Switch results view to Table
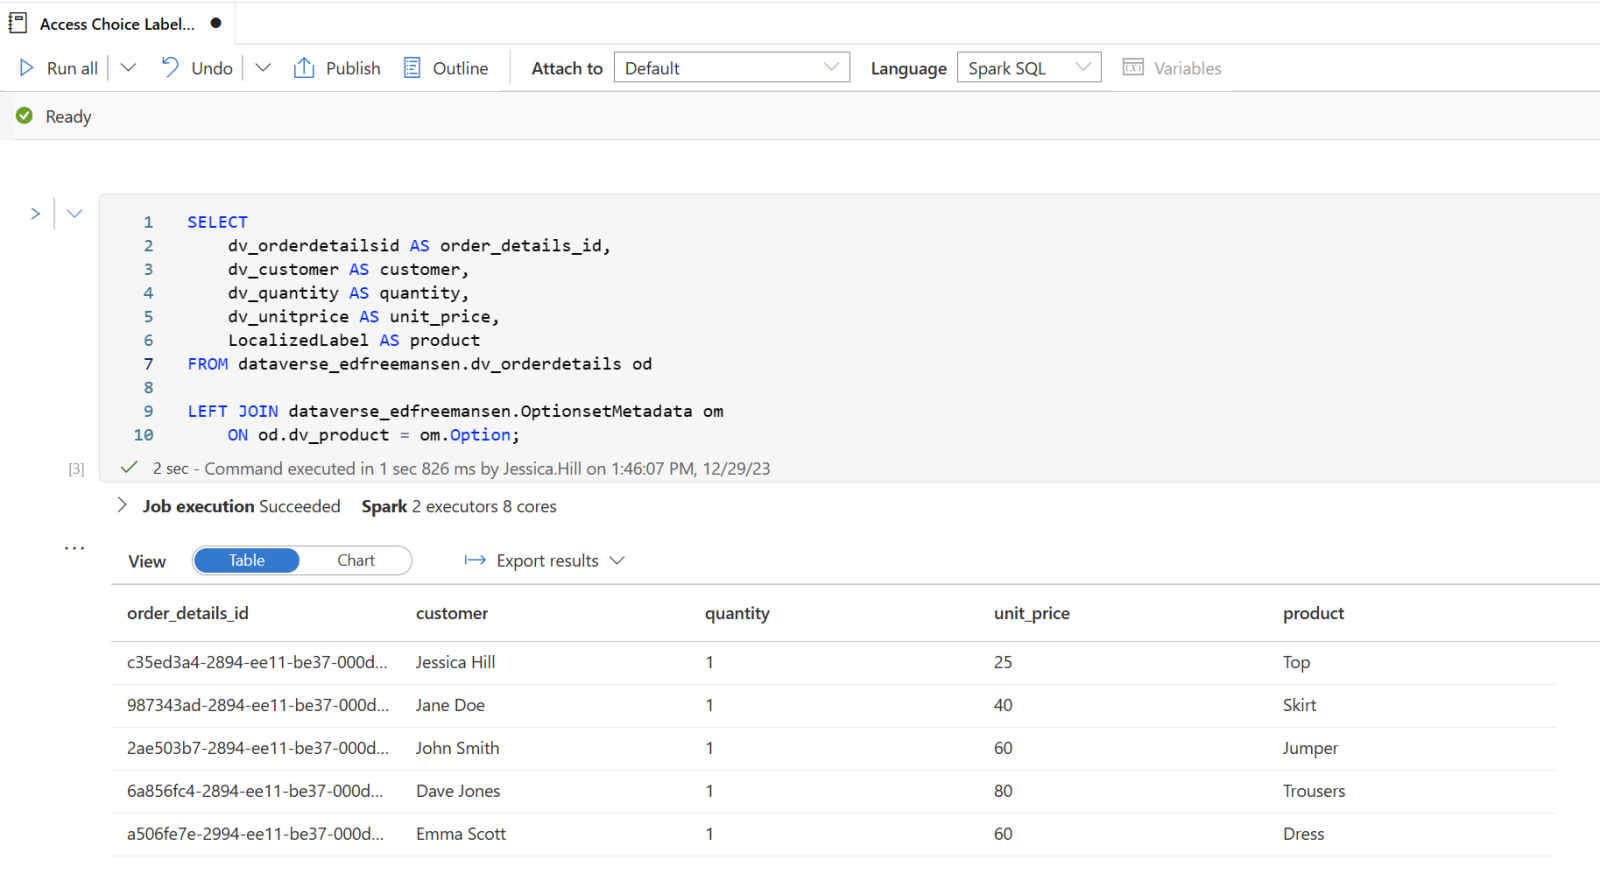Image resolution: width=1600 pixels, height=895 pixels. tap(246, 561)
